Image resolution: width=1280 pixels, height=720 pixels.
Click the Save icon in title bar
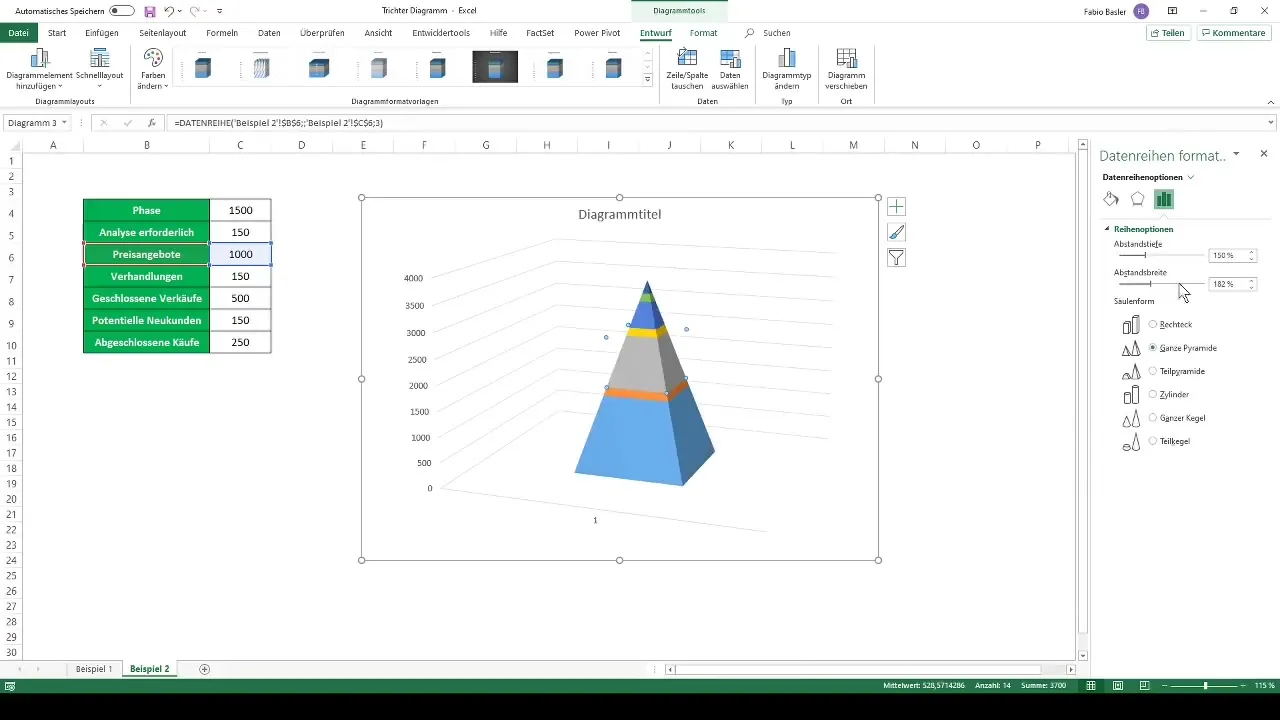pyautogui.click(x=150, y=11)
